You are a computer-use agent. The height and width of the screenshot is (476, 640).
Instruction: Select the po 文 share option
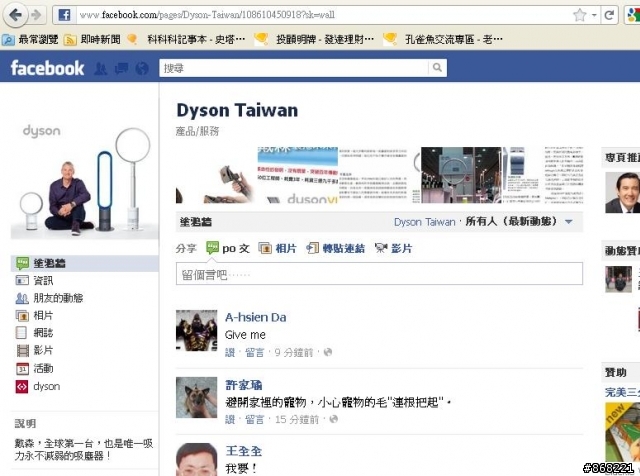click(228, 248)
